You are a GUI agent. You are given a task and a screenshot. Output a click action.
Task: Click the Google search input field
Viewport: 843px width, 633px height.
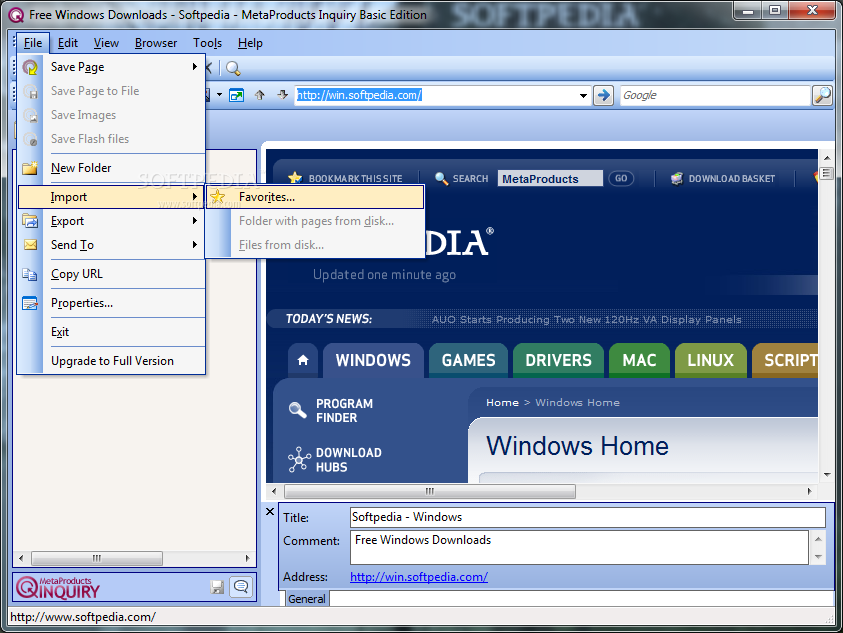[715, 95]
